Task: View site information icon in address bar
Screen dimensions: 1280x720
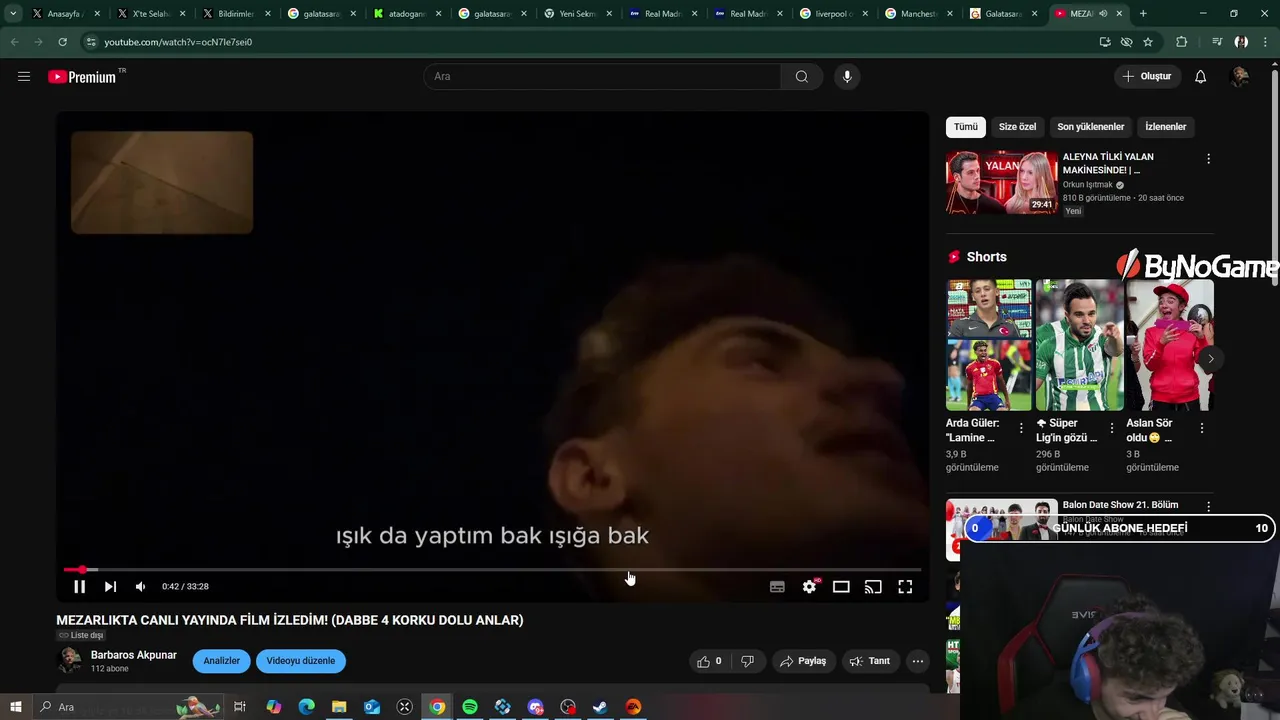Action: pos(91,42)
